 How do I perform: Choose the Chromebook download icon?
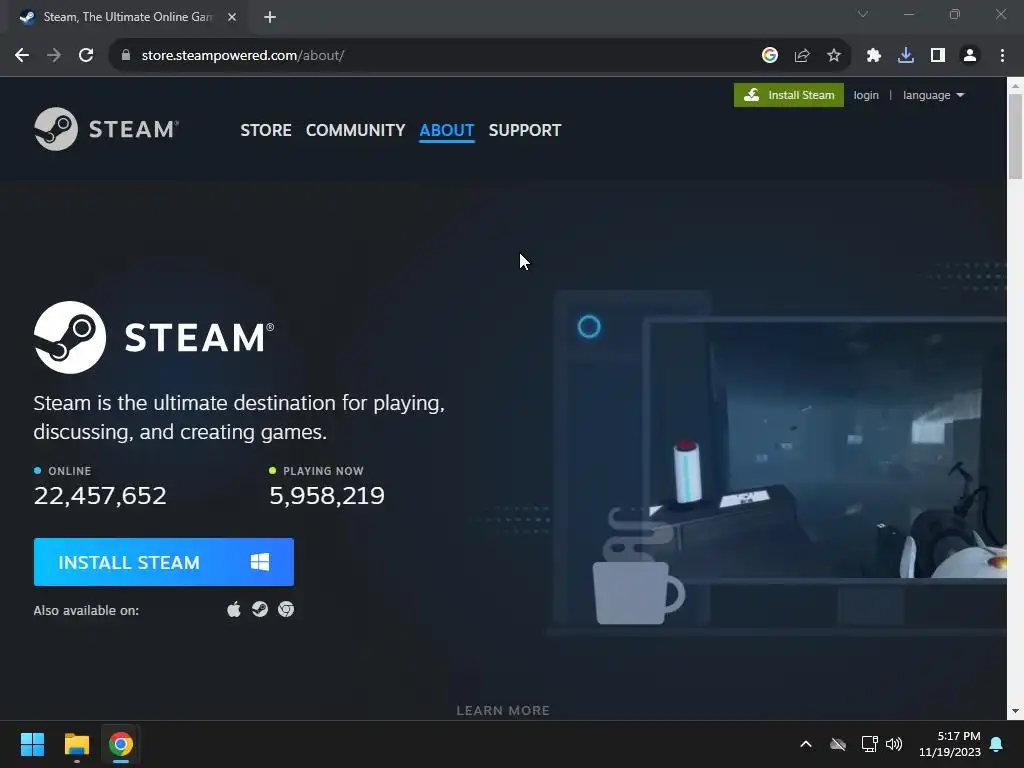(286, 609)
